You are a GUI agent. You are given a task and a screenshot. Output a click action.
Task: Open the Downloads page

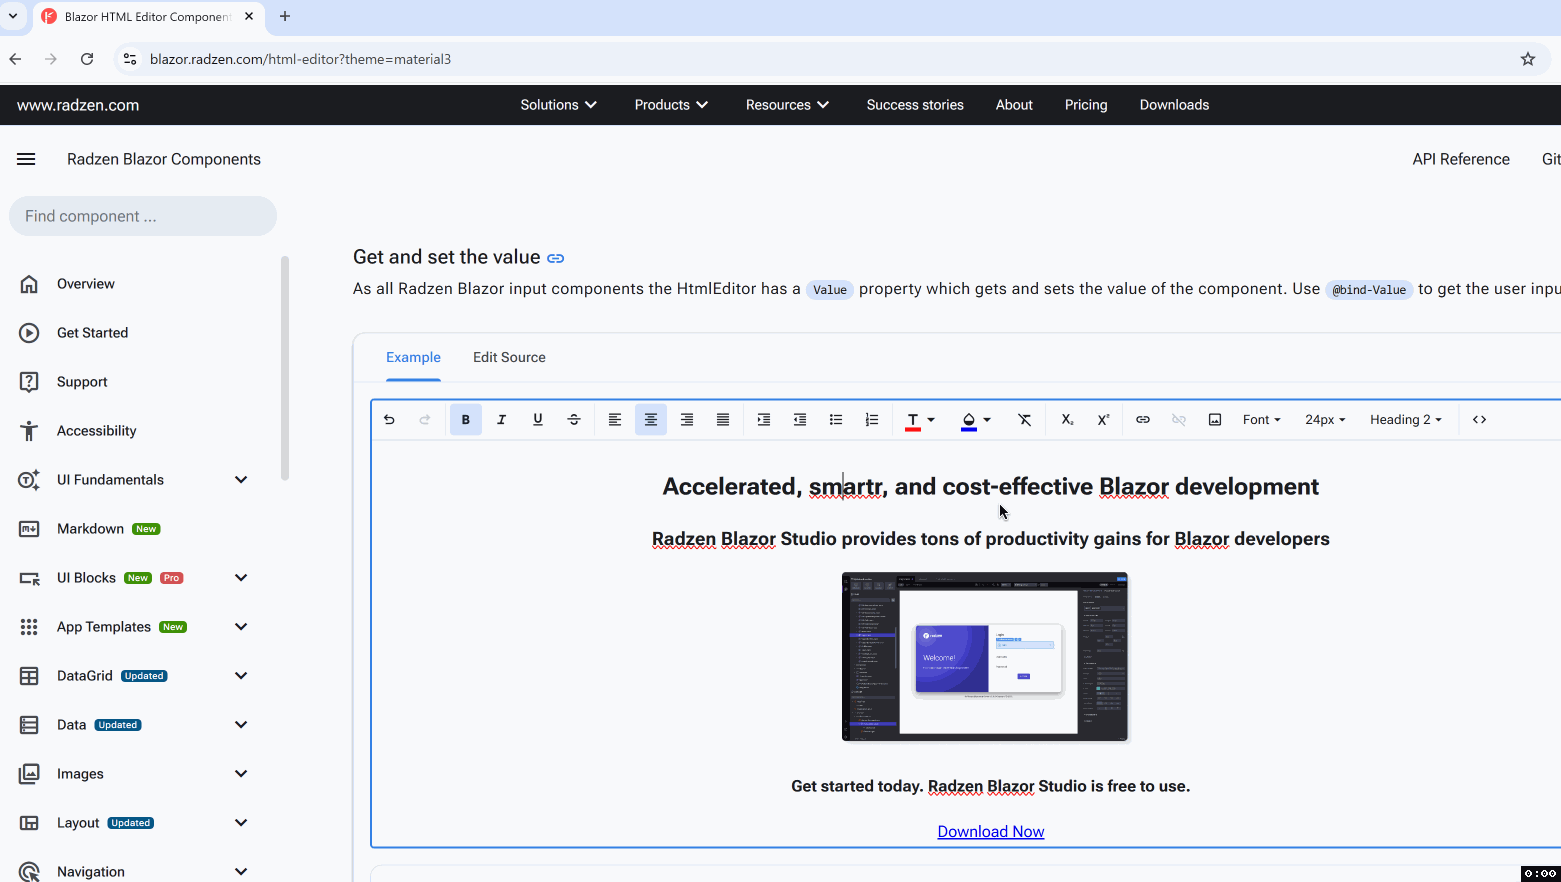coord(1174,105)
